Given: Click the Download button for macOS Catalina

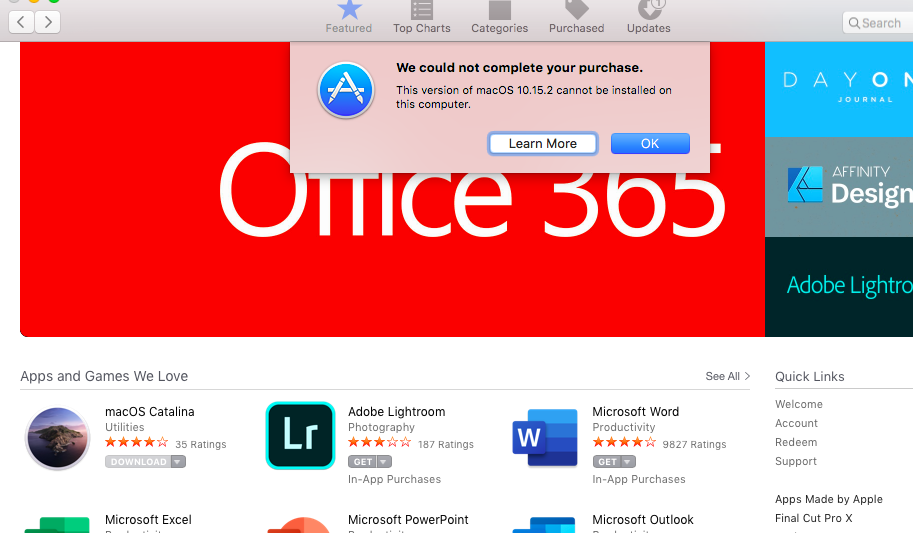Looking at the screenshot, I should pyautogui.click(x=139, y=462).
